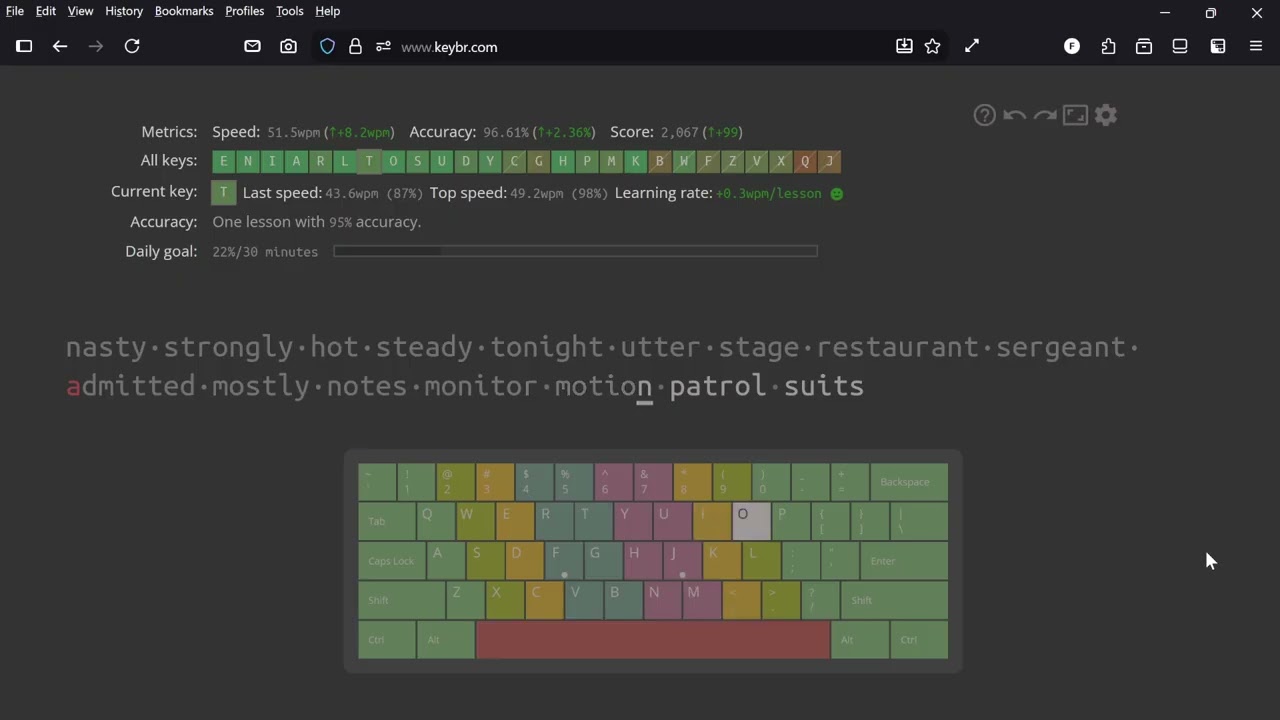Image resolution: width=1280 pixels, height=720 pixels.
Task: Open keybr help via the question mark icon
Action: (x=985, y=115)
